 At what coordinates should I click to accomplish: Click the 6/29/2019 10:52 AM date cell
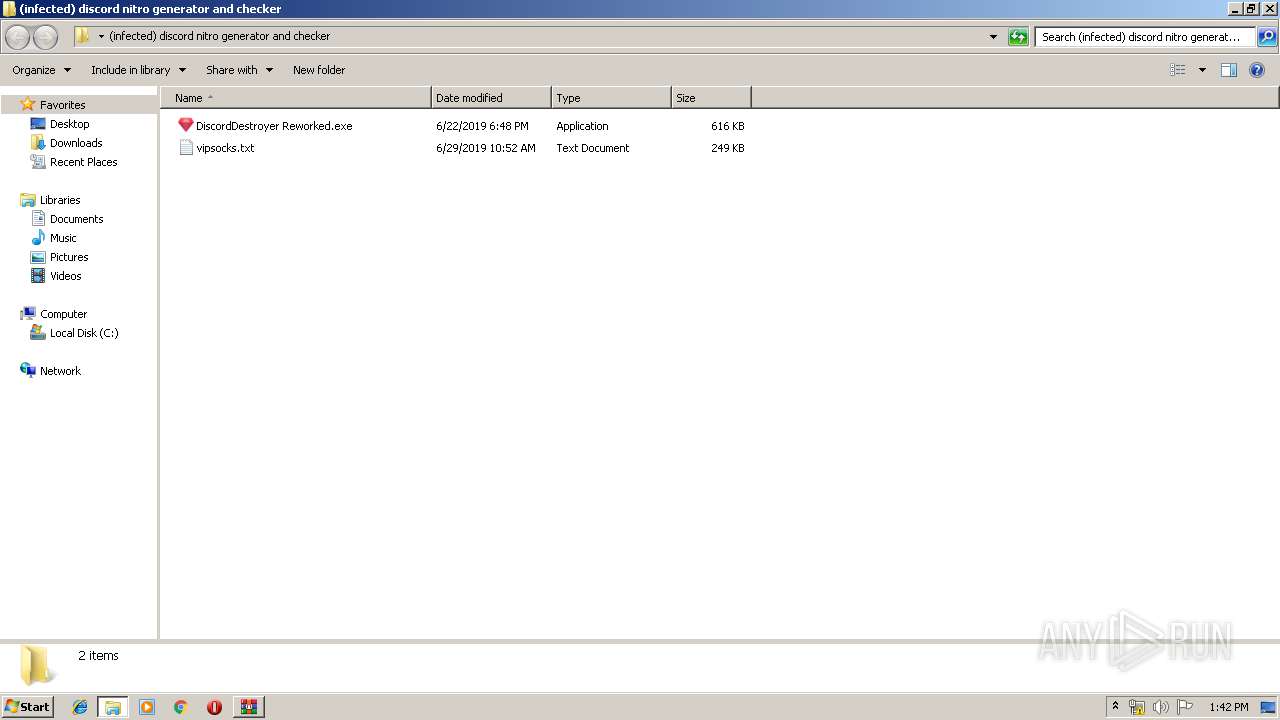click(x=486, y=148)
